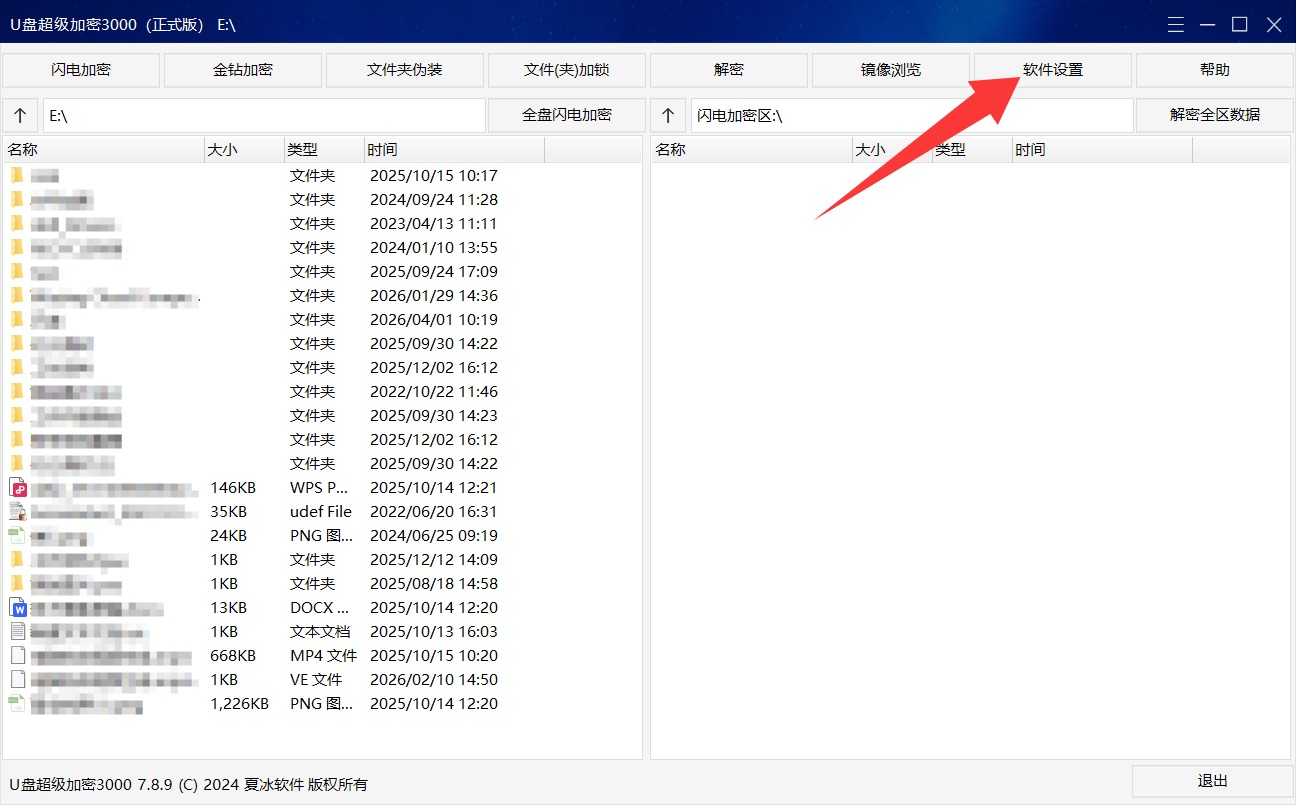
Task: Open the 帮助 help button
Action: tap(1215, 70)
